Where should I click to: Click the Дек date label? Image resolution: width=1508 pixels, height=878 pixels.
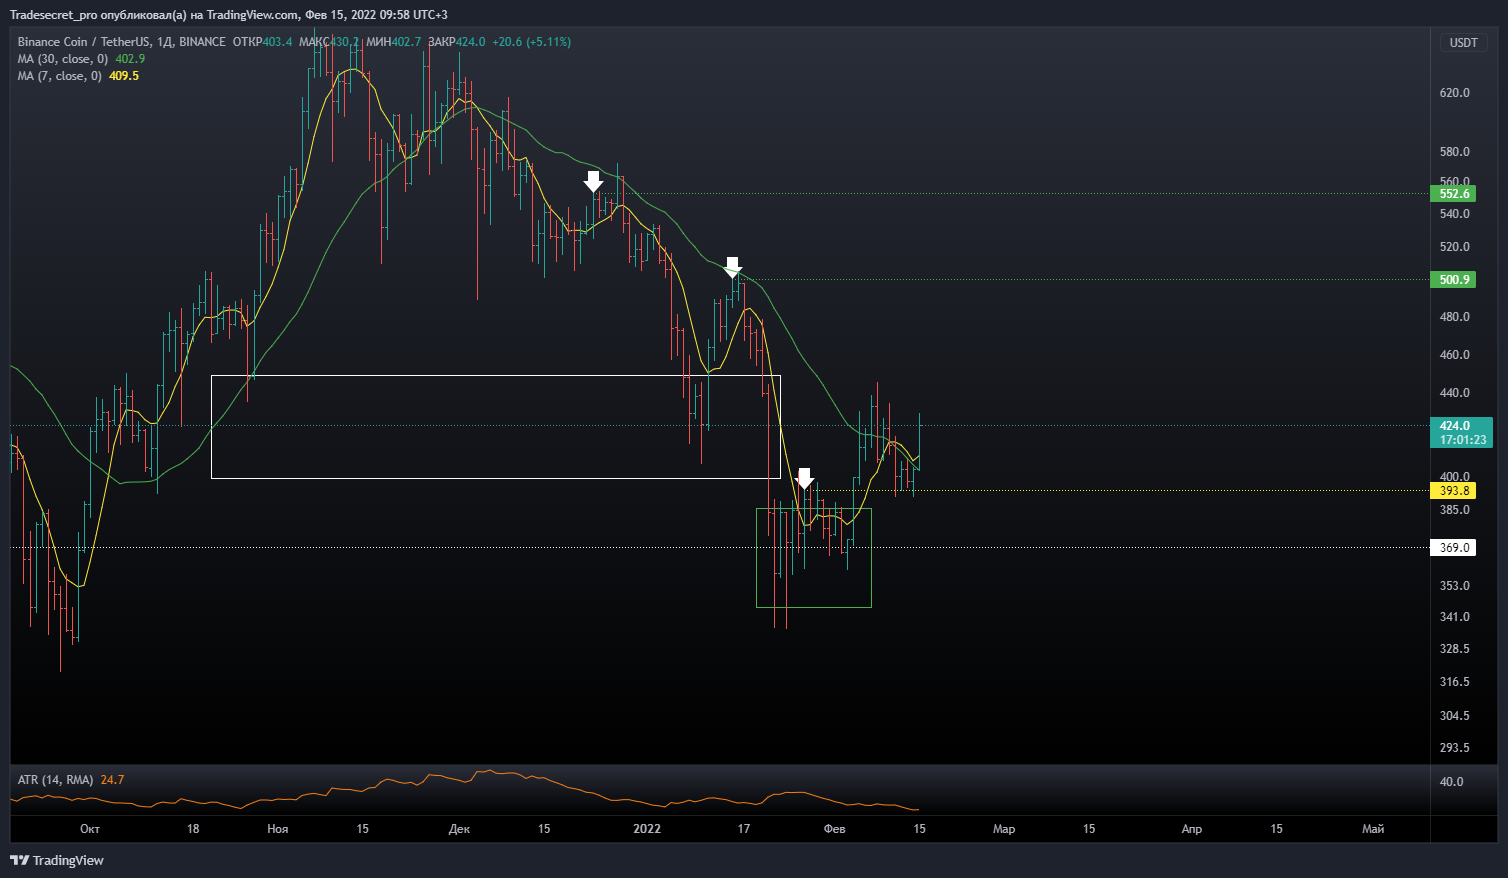[459, 829]
